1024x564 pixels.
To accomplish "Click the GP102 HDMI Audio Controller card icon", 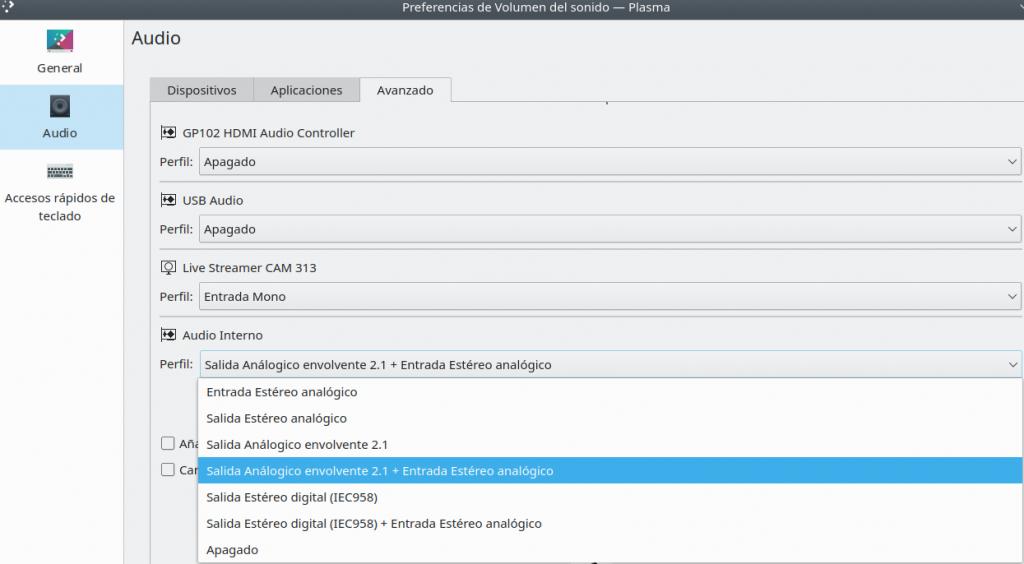I will point(168,133).
